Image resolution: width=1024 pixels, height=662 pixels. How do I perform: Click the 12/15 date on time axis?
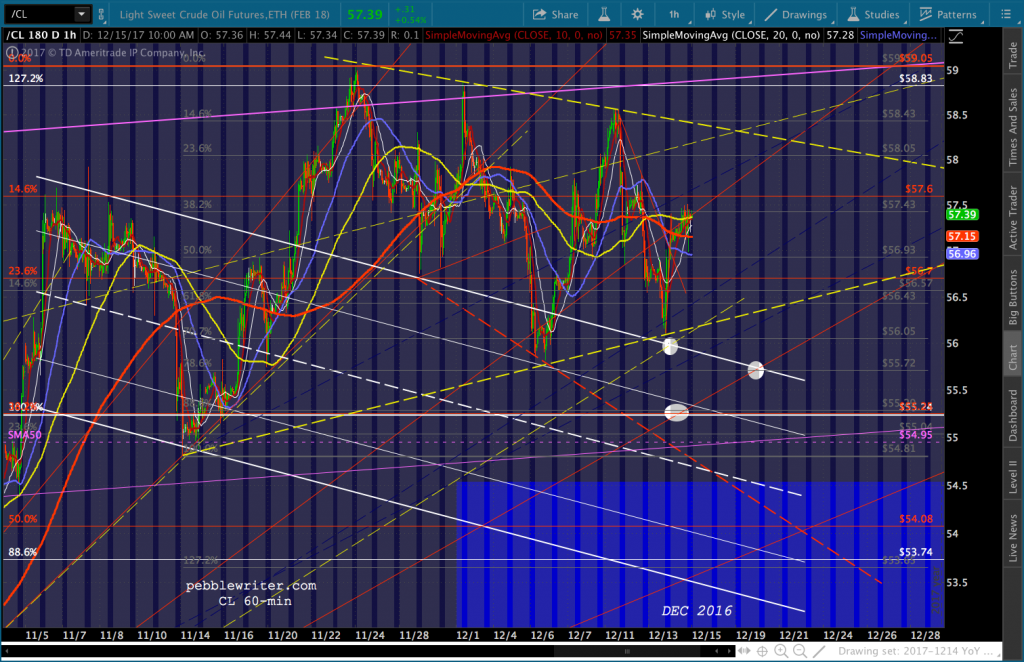click(x=706, y=635)
